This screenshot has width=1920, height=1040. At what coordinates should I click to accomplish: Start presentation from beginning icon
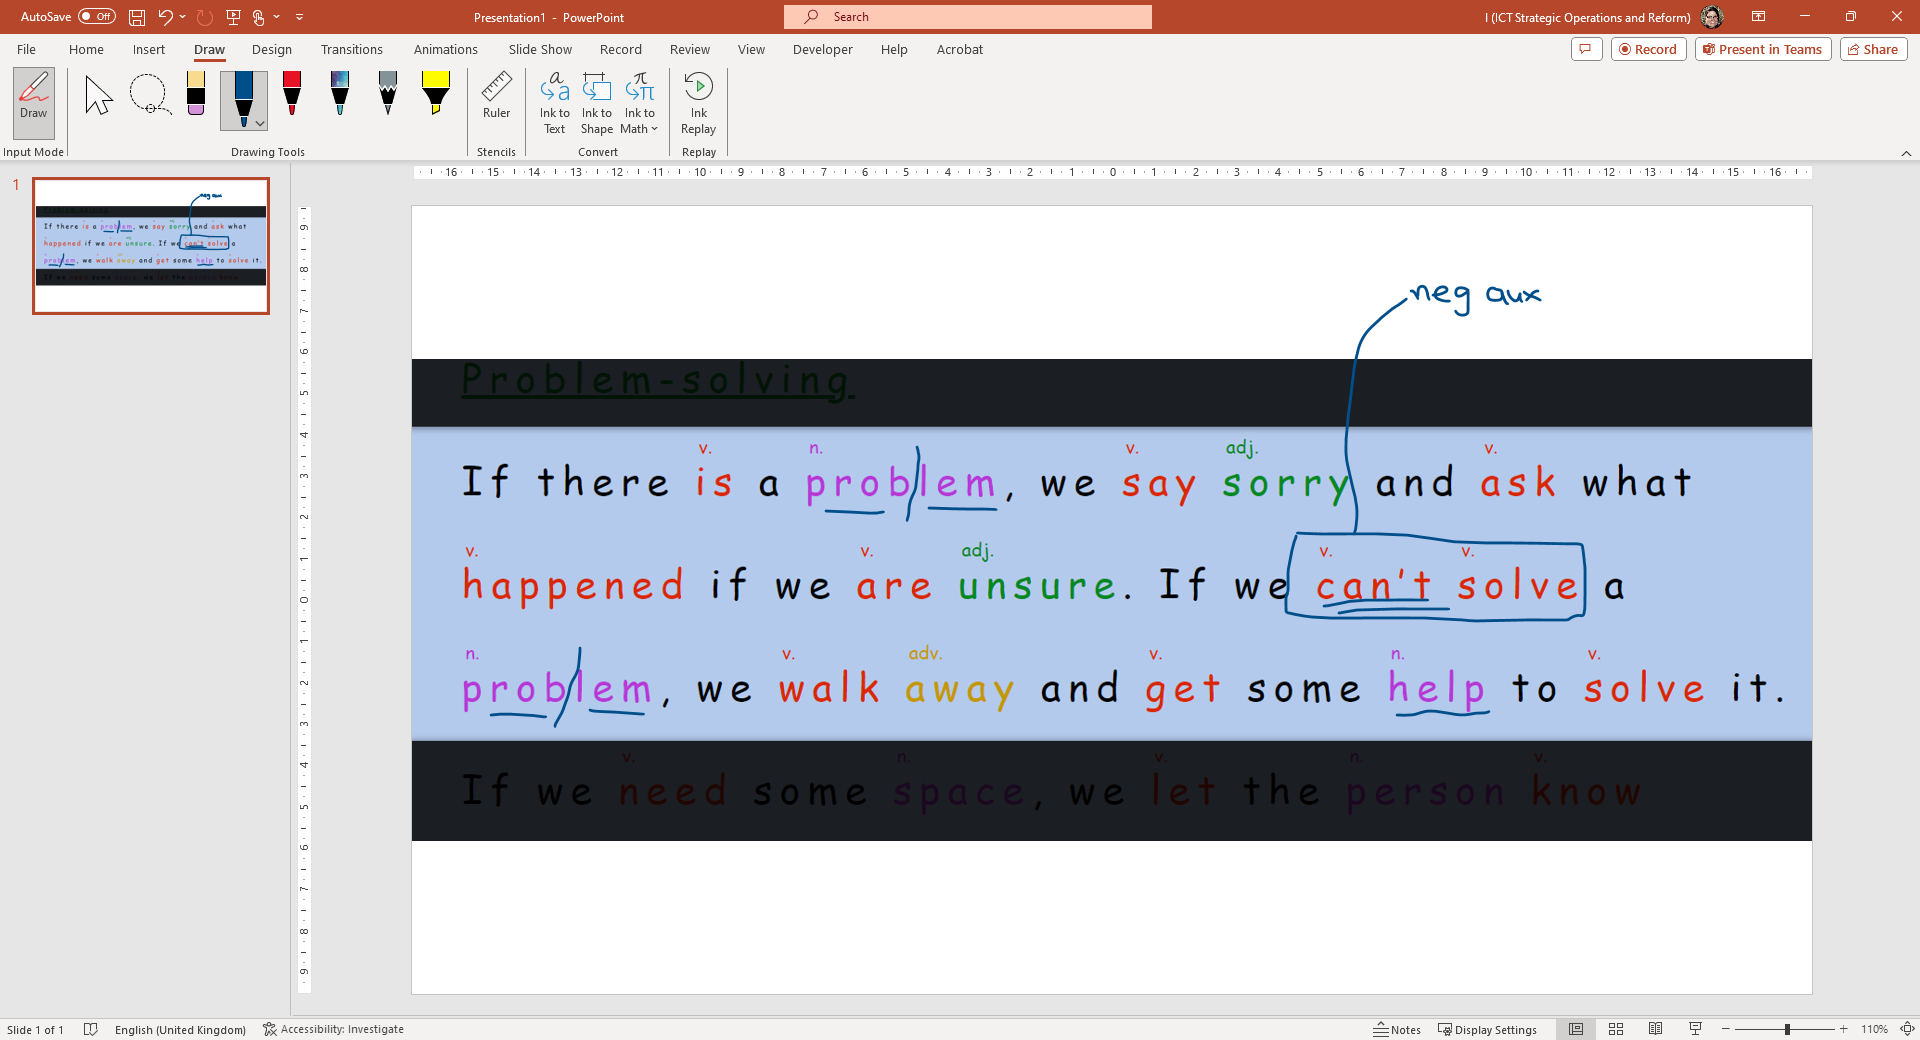click(233, 17)
